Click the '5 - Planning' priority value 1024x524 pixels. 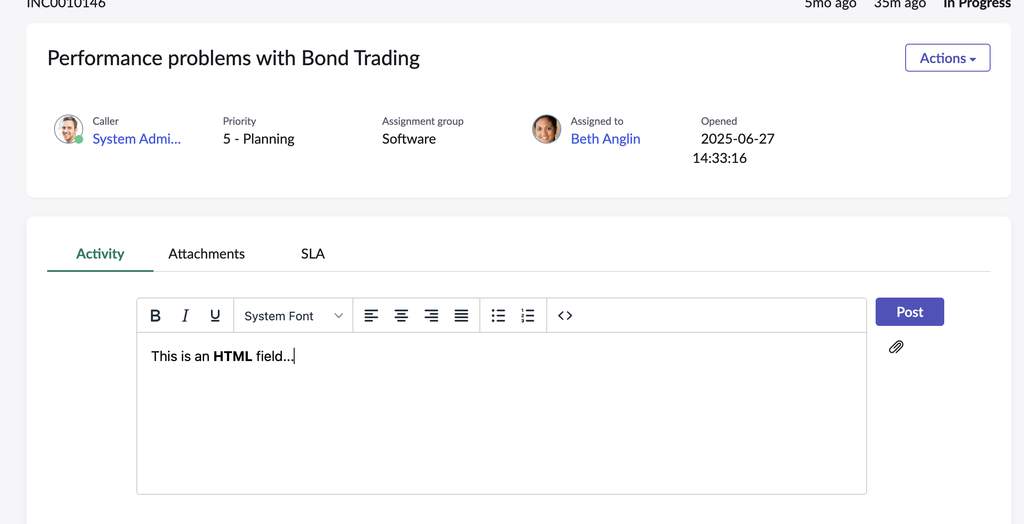point(259,139)
